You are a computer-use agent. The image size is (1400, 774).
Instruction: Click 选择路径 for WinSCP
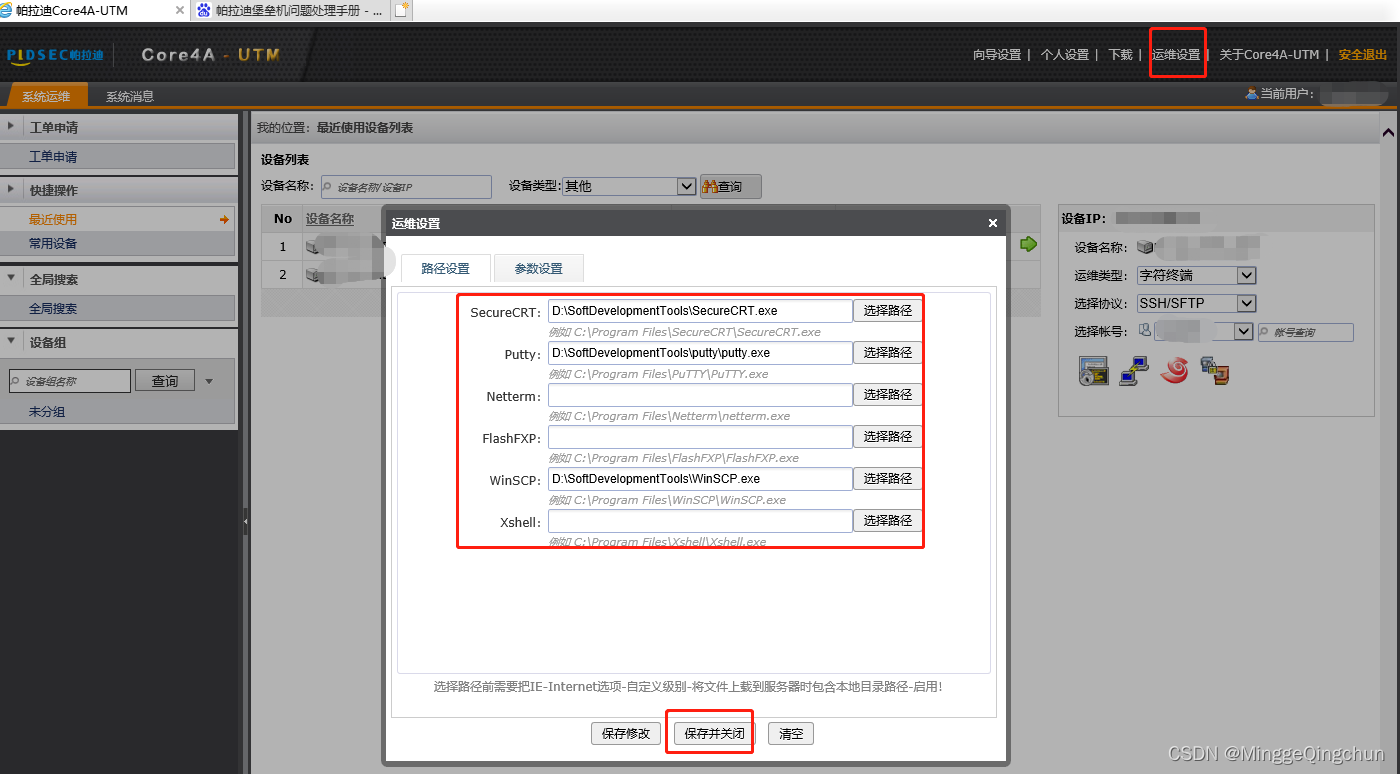[x=888, y=479]
